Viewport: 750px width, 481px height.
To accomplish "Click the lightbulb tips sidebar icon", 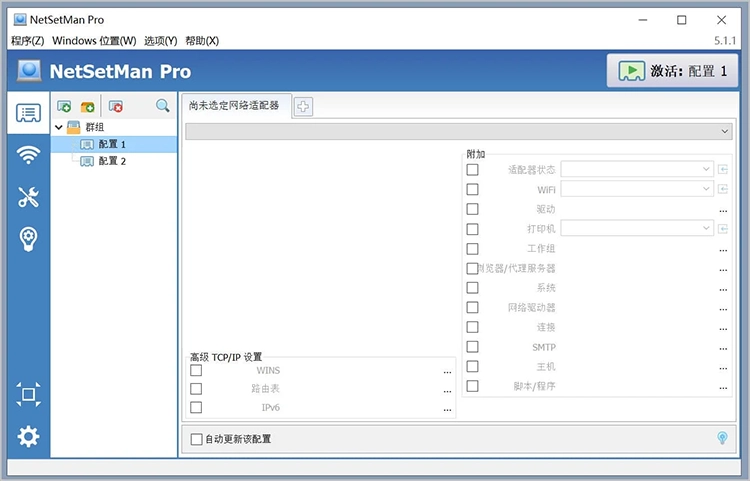I will (x=28, y=238).
